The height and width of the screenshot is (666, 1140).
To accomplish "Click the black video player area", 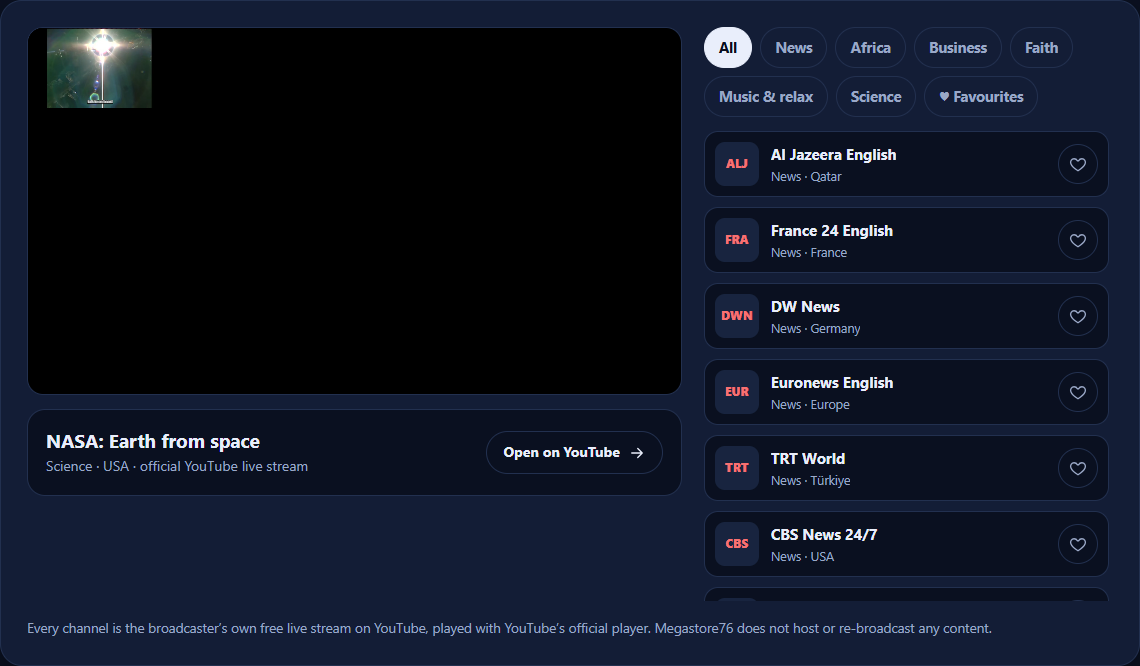I will [x=354, y=211].
